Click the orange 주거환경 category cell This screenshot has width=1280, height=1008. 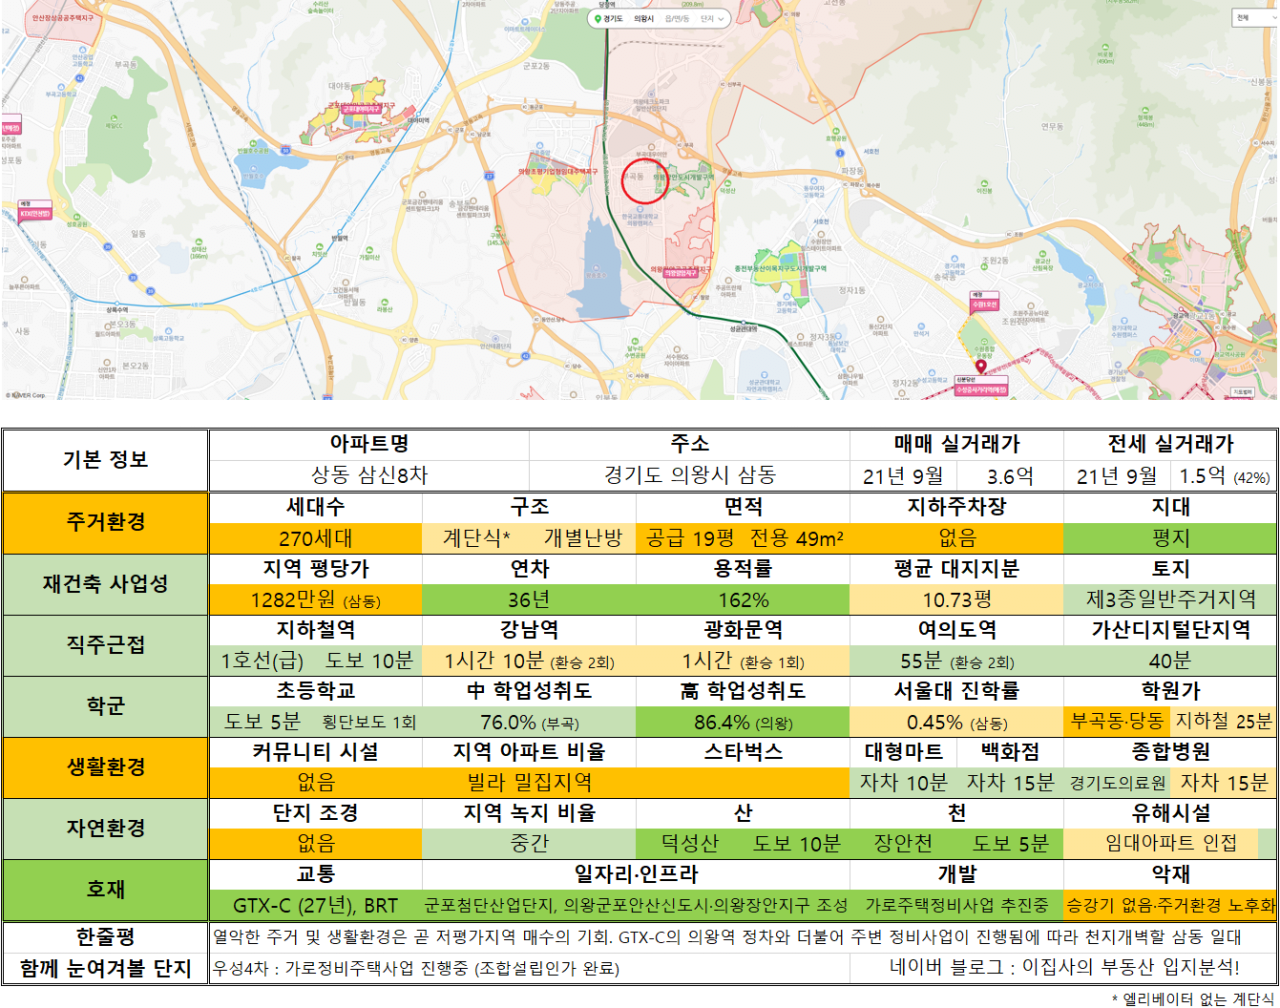pos(105,522)
